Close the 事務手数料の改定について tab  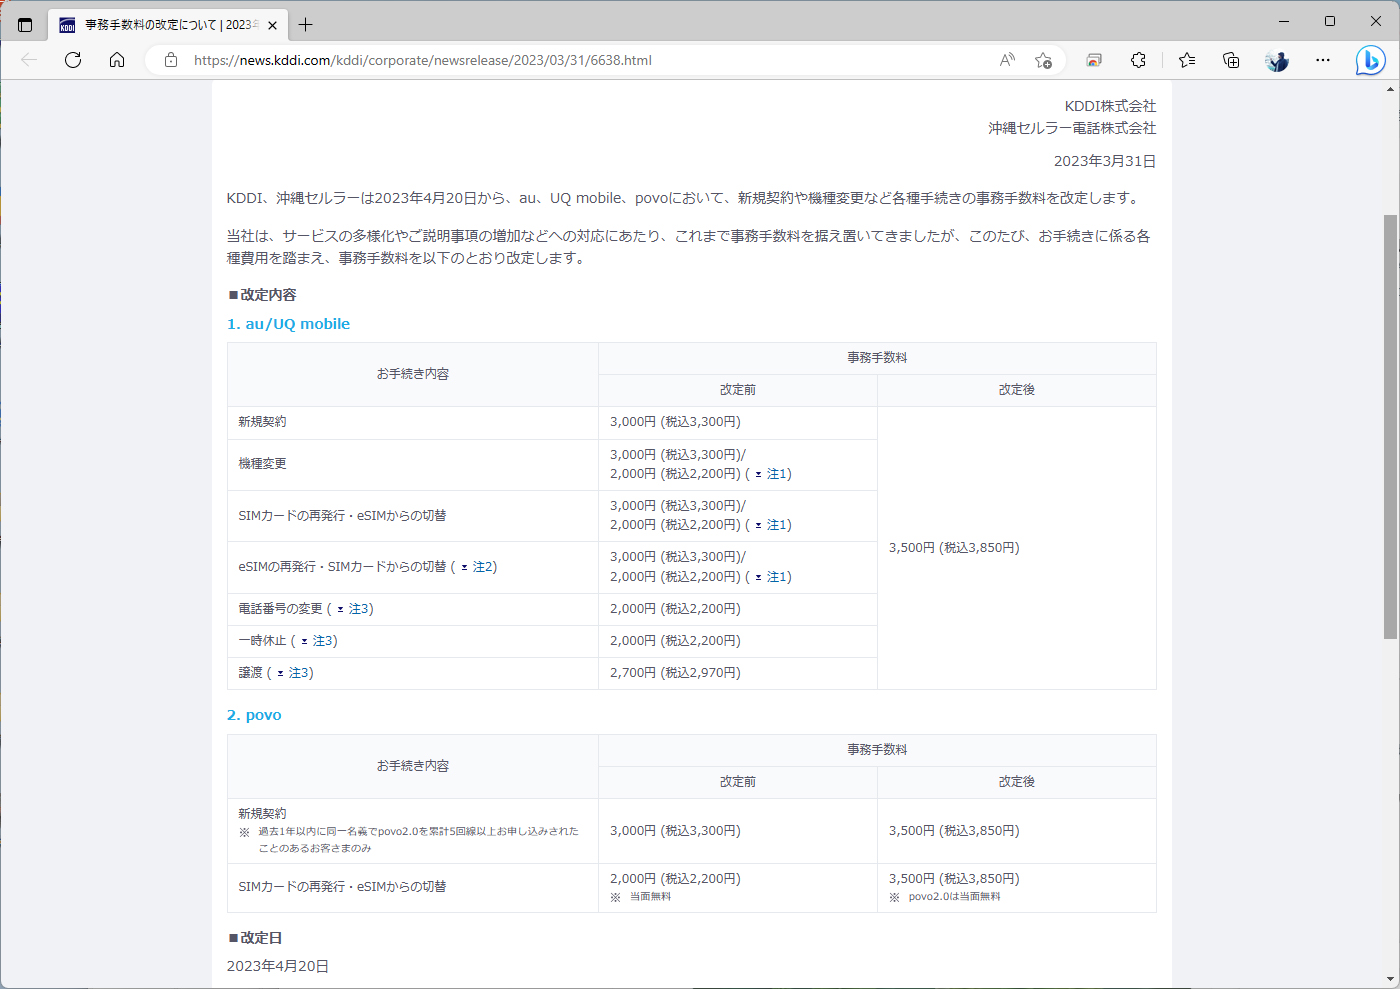[x=272, y=25]
